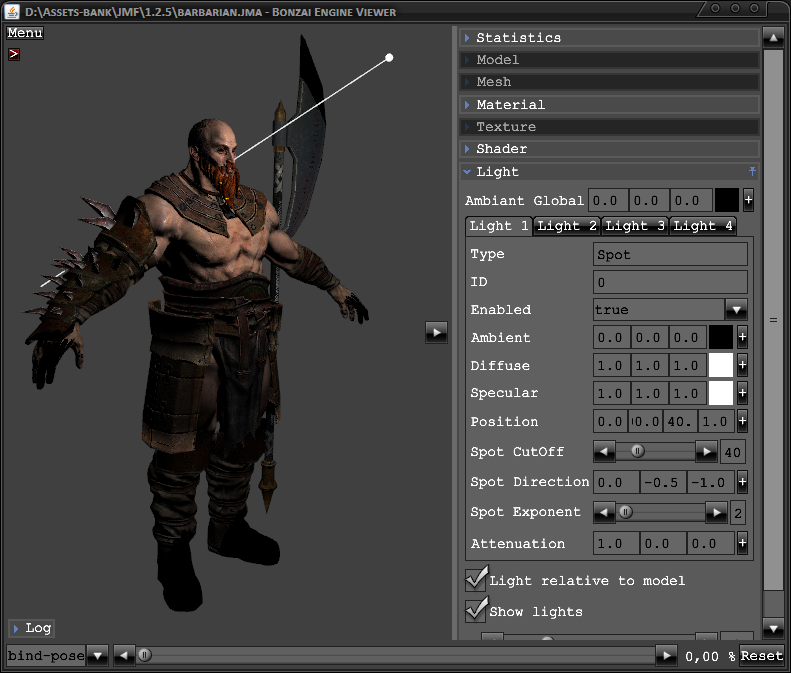This screenshot has width=791, height=673.
Task: Expand the Statistics section
Action: 518,38
